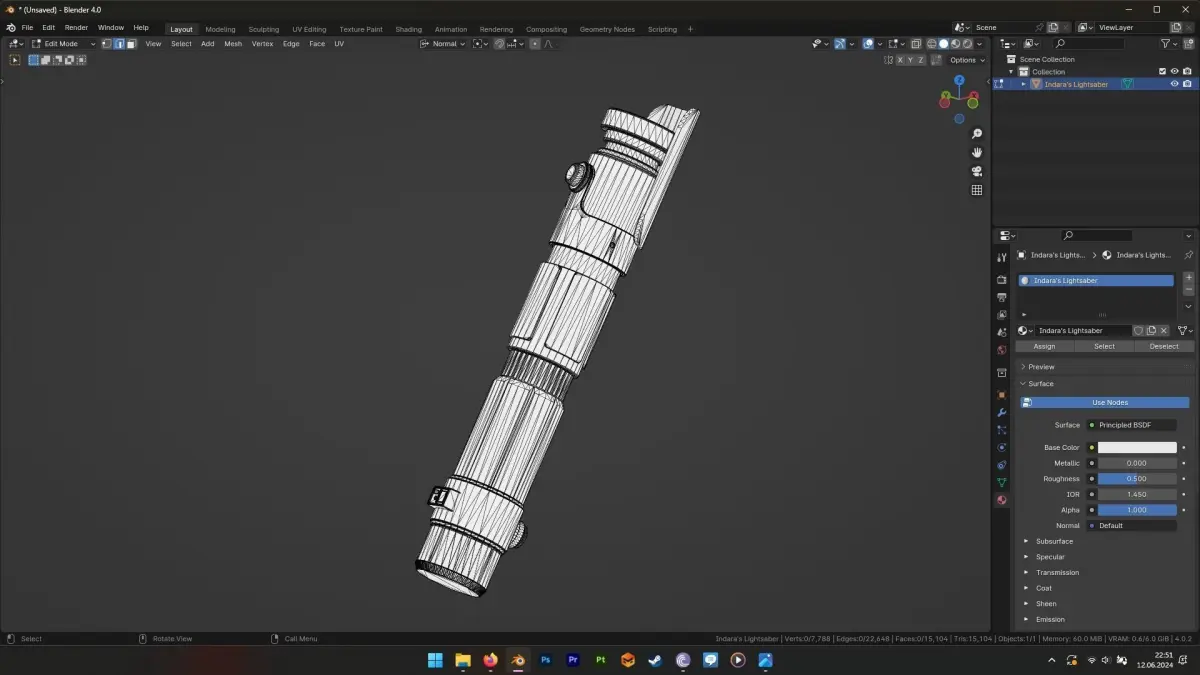Click the Z axis on navigation gizmo
The image size is (1200, 675).
(x=959, y=79)
